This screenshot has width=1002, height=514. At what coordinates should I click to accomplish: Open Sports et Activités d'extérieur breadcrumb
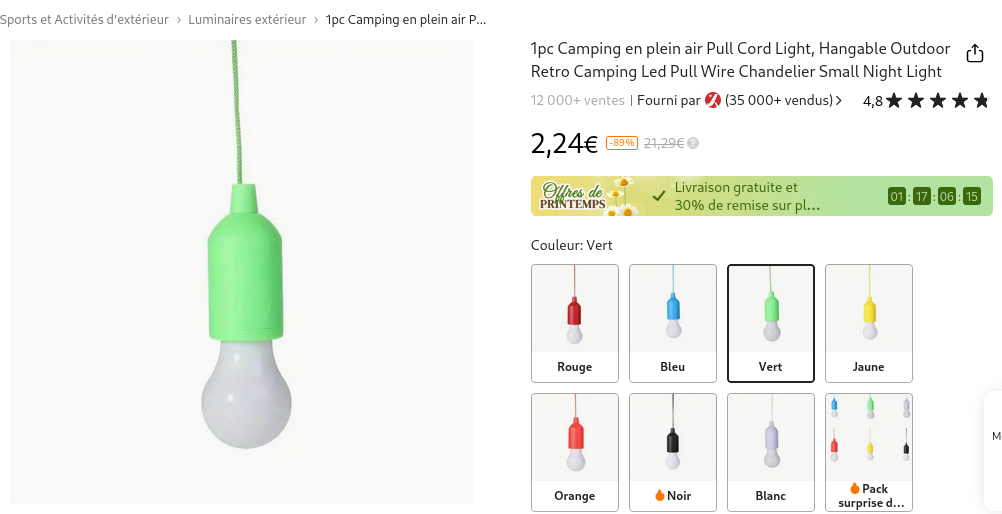point(84,20)
